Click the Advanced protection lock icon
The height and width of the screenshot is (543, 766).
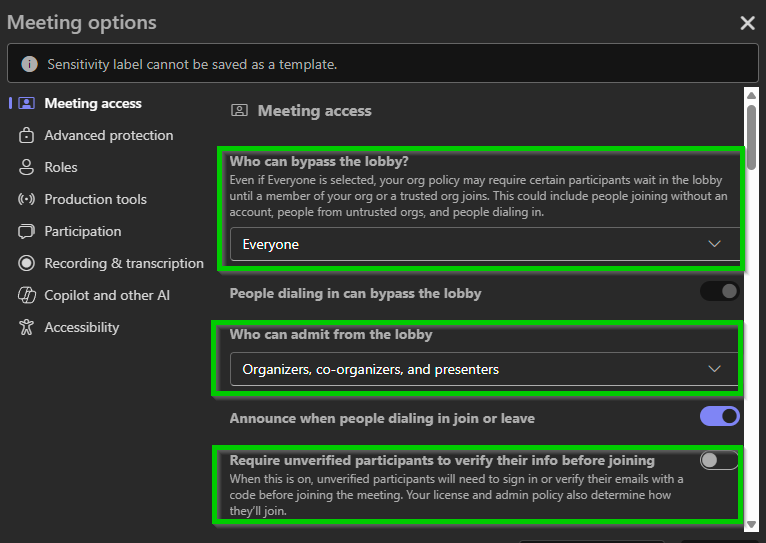[26, 135]
